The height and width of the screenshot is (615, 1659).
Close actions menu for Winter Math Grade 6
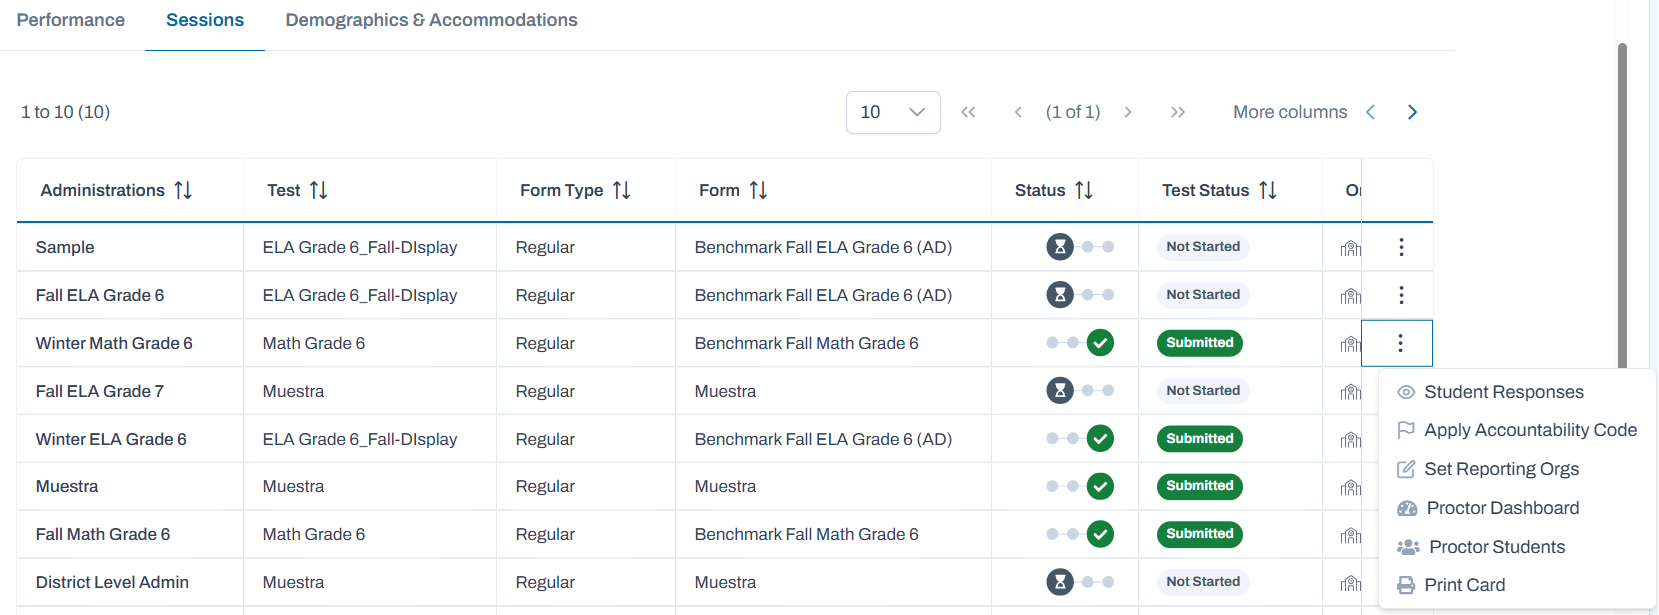tap(1398, 343)
